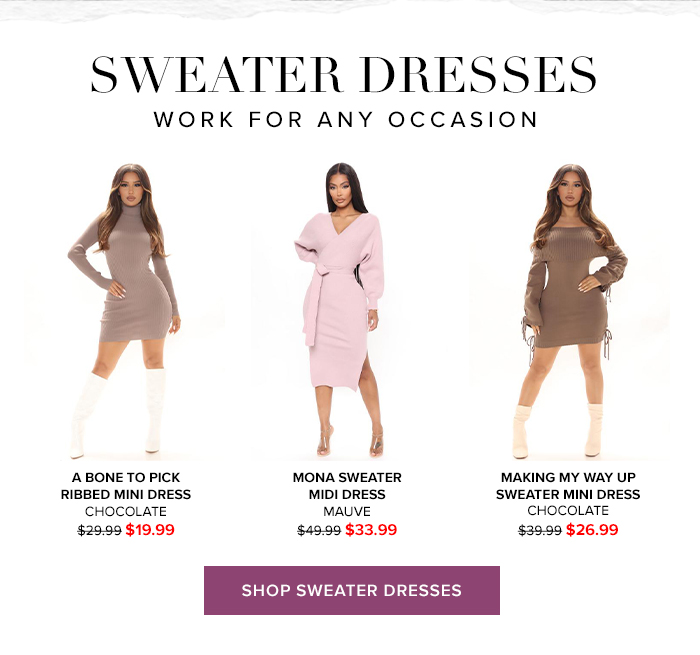Viewport: 700px width, 655px height.
Task: Open the mauve wrap midi dress photo
Action: [347, 311]
